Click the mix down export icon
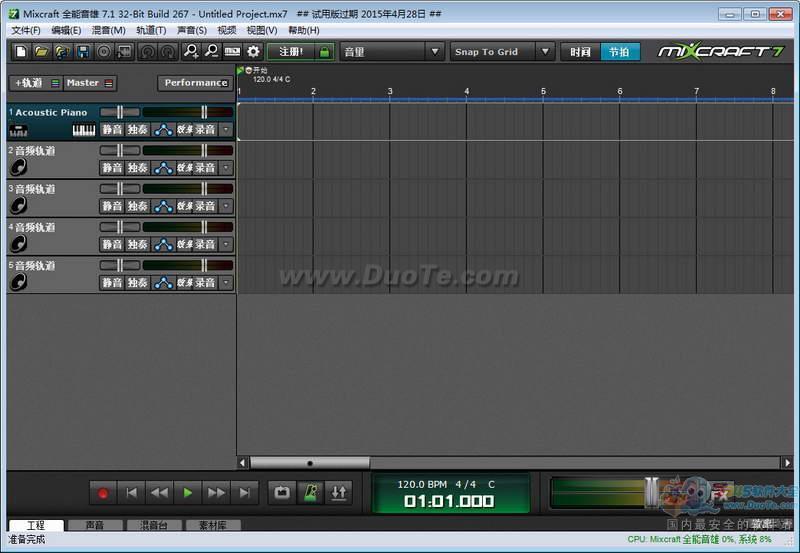Viewport: 800px width, 553px height. [125, 52]
